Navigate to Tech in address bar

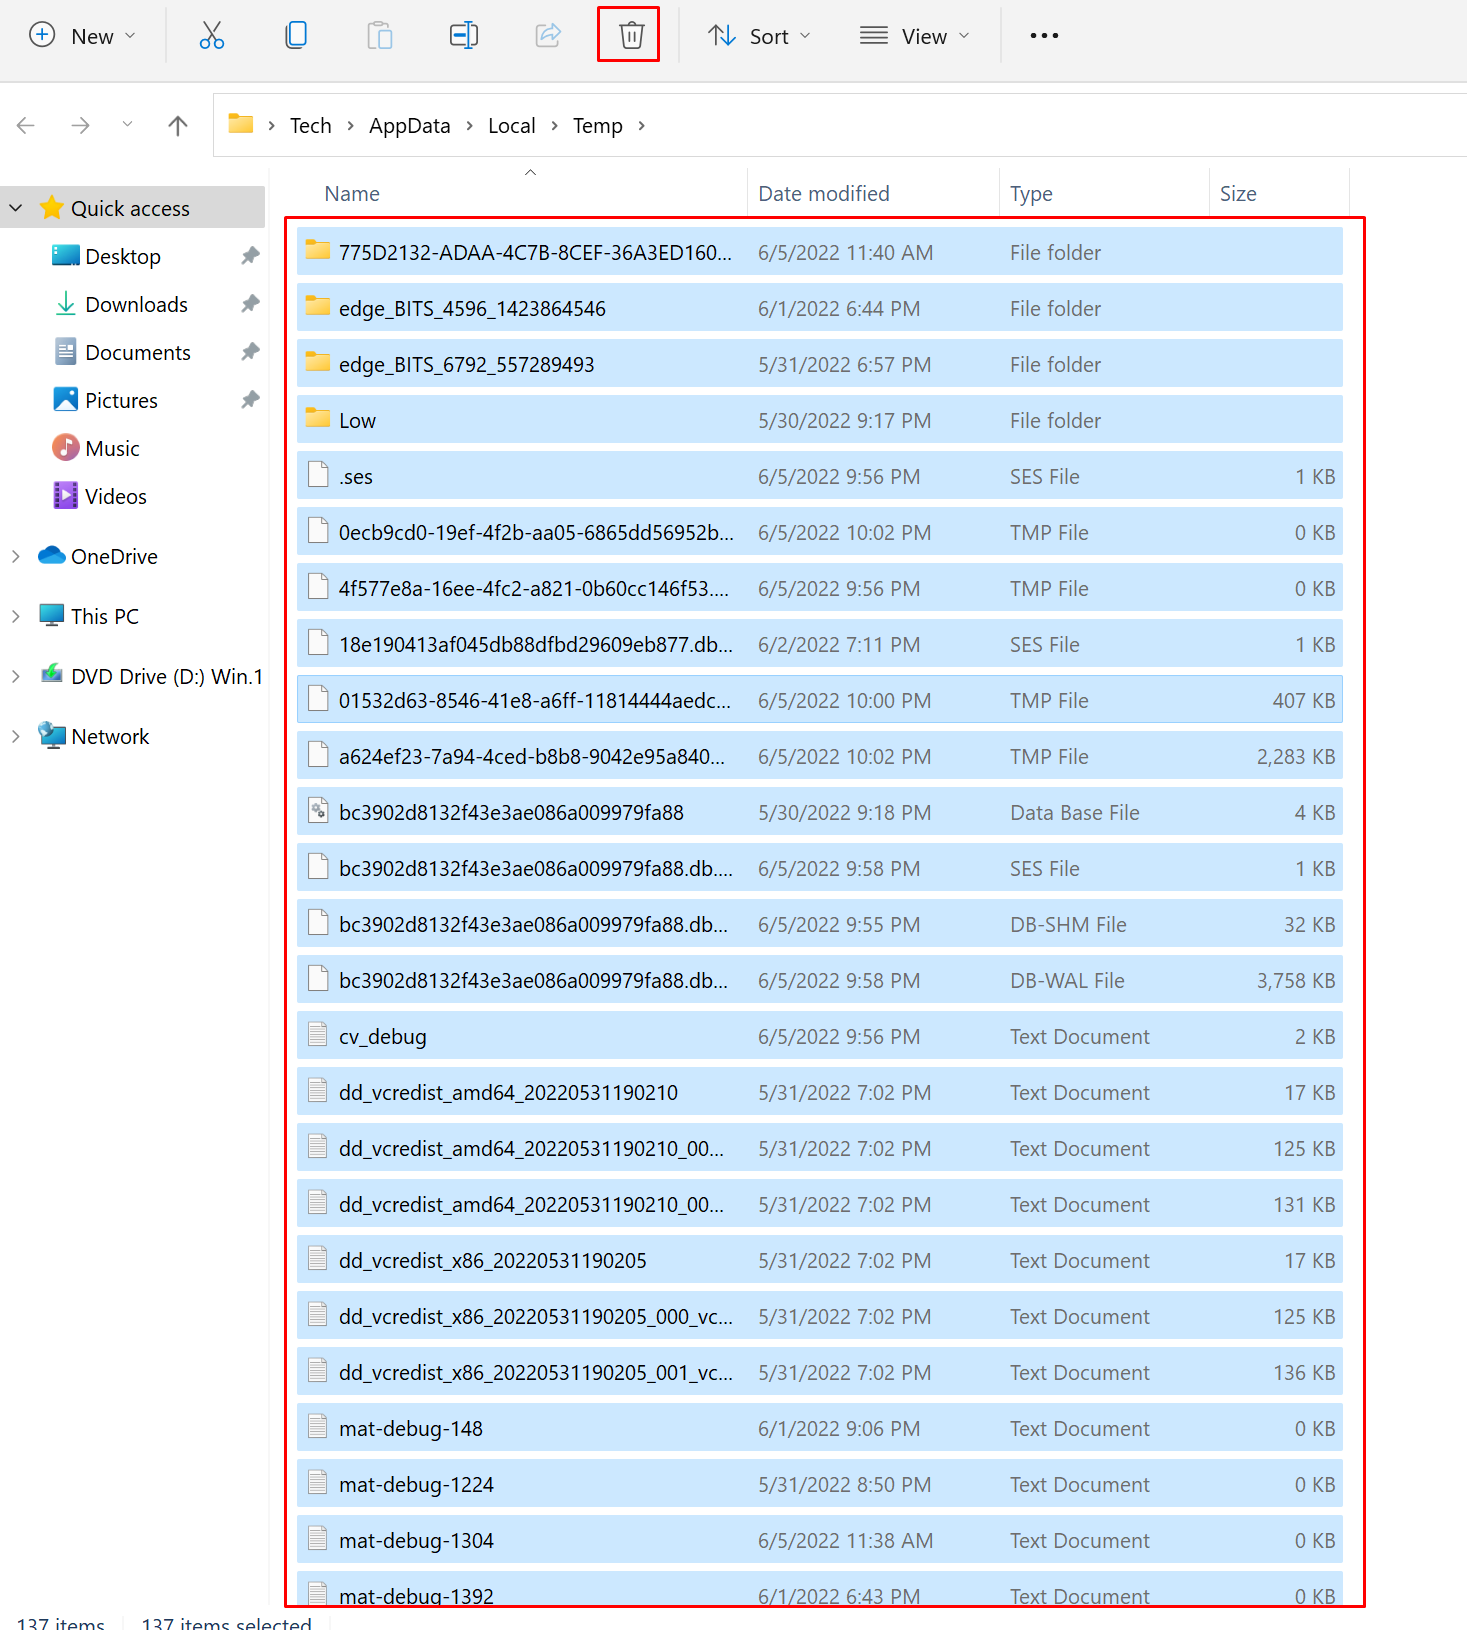(311, 125)
